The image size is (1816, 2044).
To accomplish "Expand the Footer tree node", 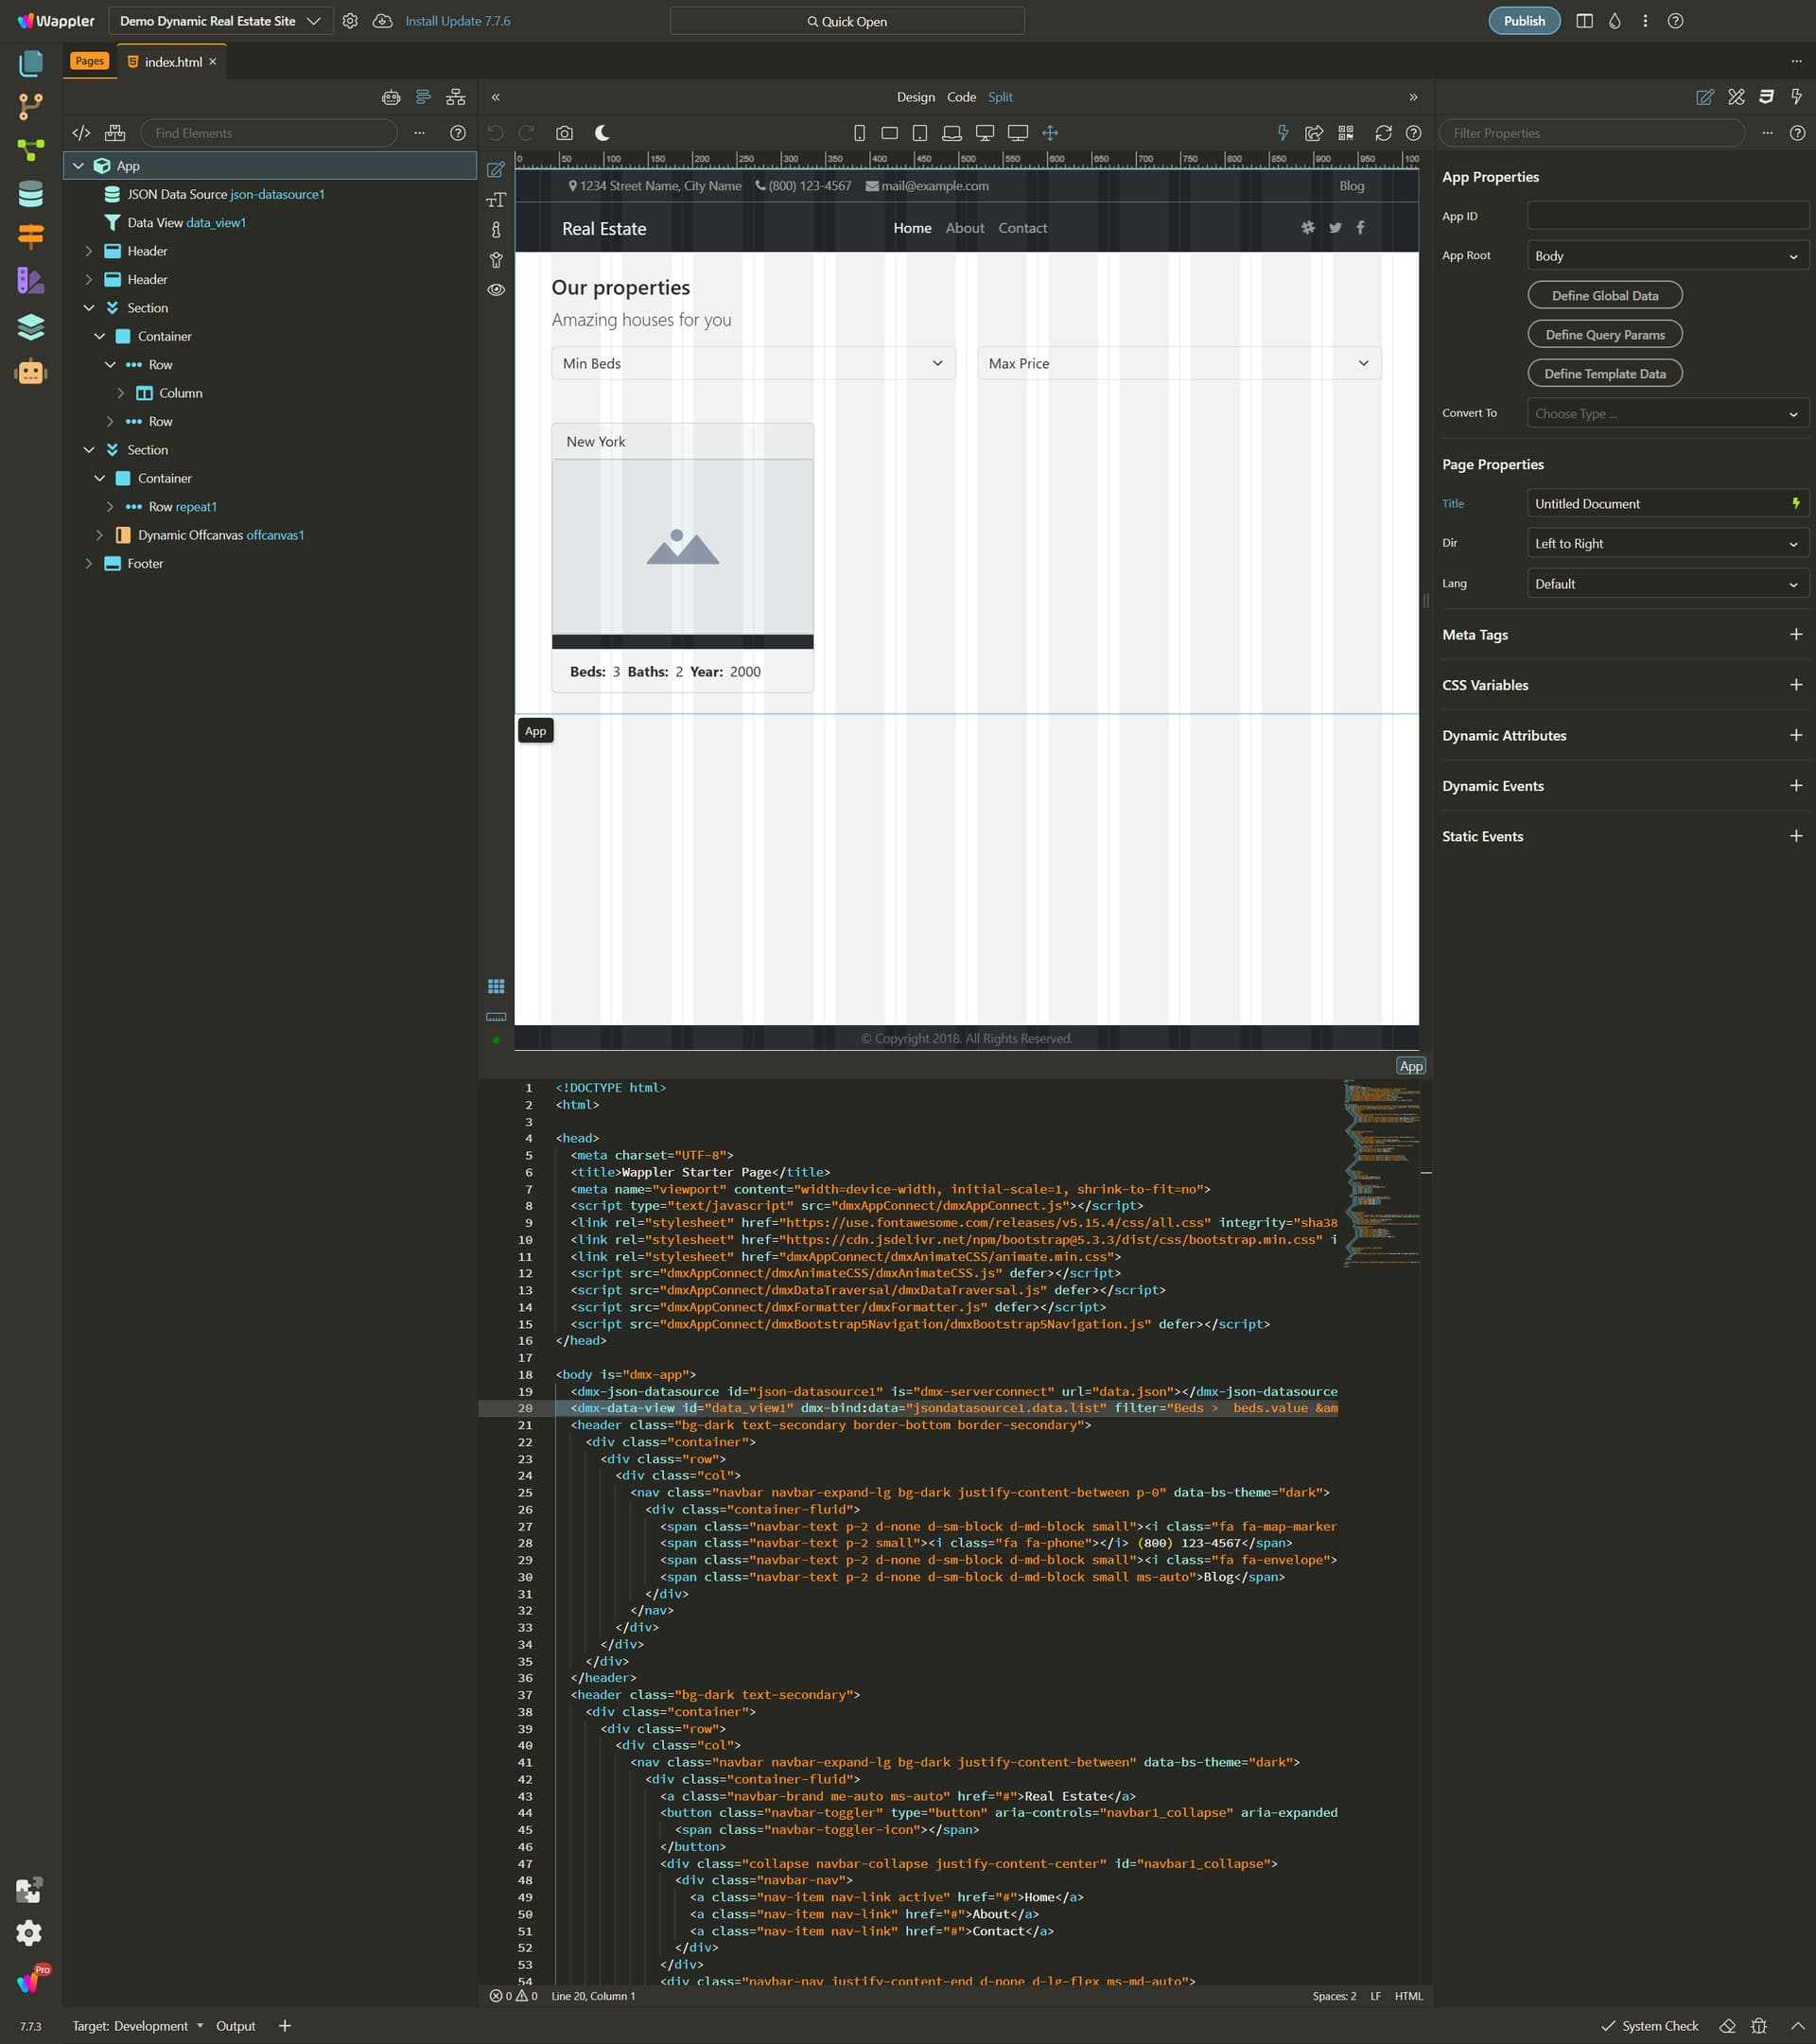I will tap(89, 564).
